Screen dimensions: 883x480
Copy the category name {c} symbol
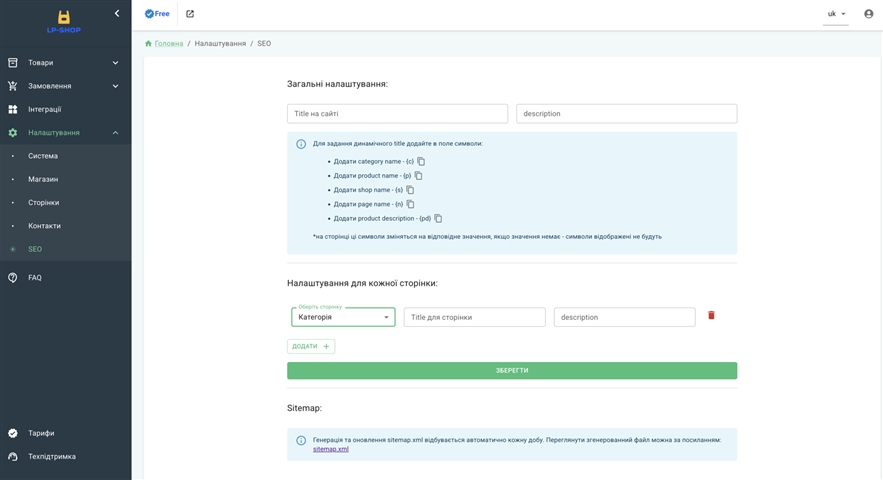(x=421, y=161)
